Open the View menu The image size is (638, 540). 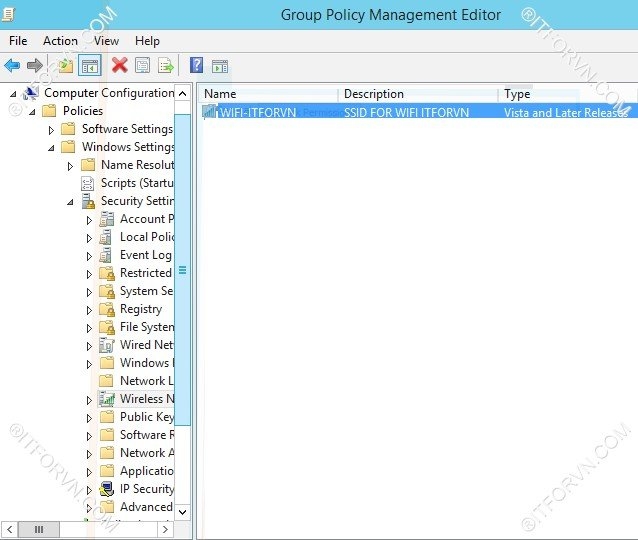click(x=106, y=41)
